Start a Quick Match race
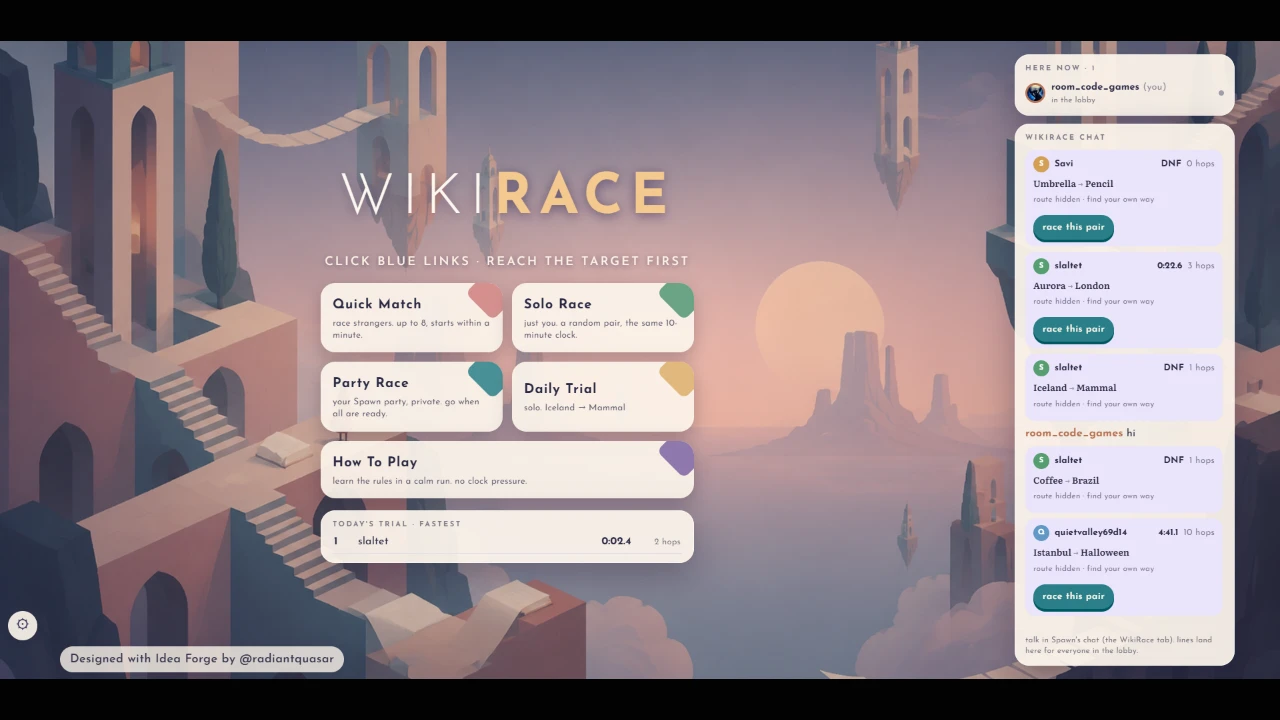Screen dimensions: 1280x720 411,317
